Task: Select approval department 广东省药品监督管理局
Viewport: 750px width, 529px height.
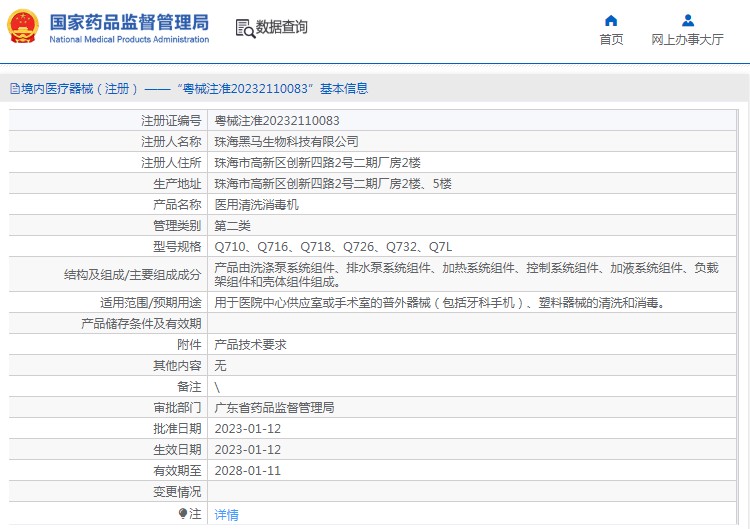Action: (x=275, y=408)
